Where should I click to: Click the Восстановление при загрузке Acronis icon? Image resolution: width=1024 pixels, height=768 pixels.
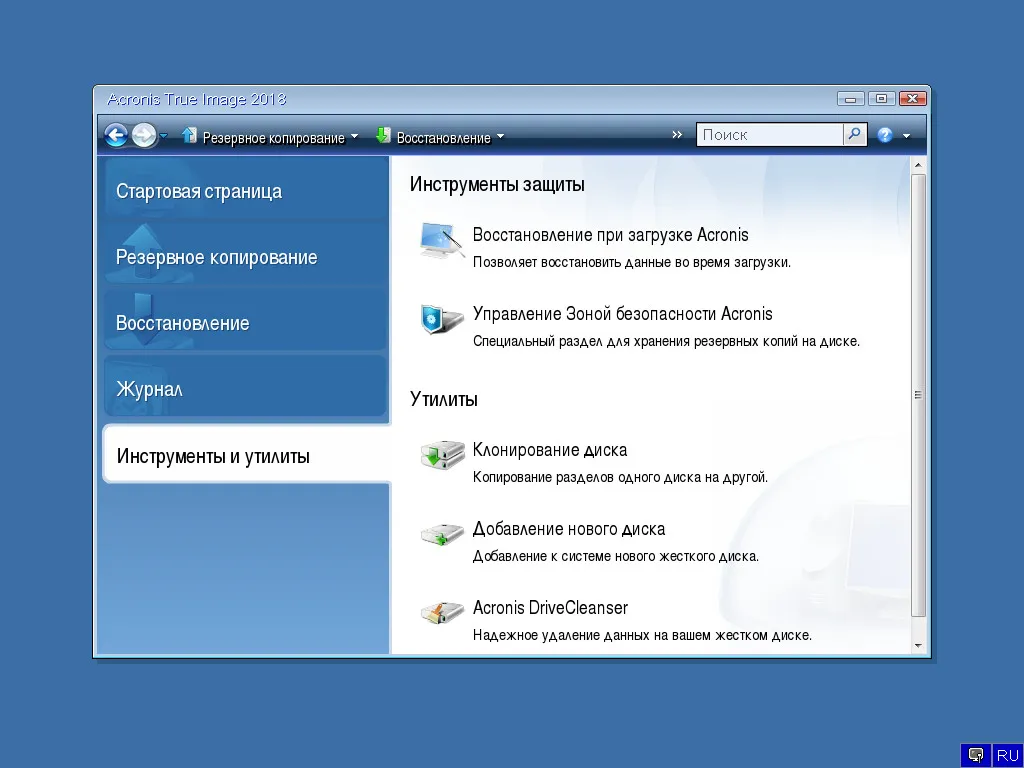tap(442, 240)
